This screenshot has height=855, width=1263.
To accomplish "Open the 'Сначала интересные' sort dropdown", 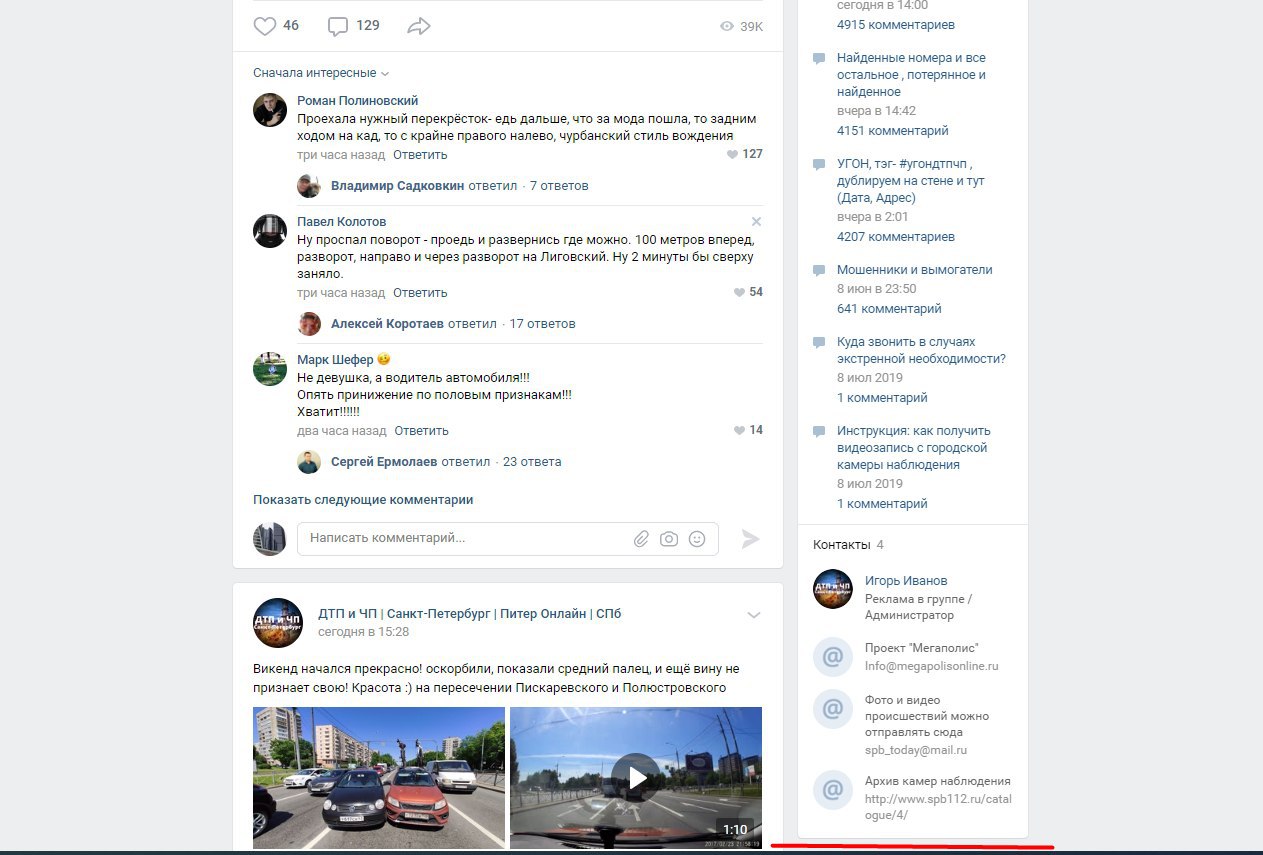I will click(321, 73).
